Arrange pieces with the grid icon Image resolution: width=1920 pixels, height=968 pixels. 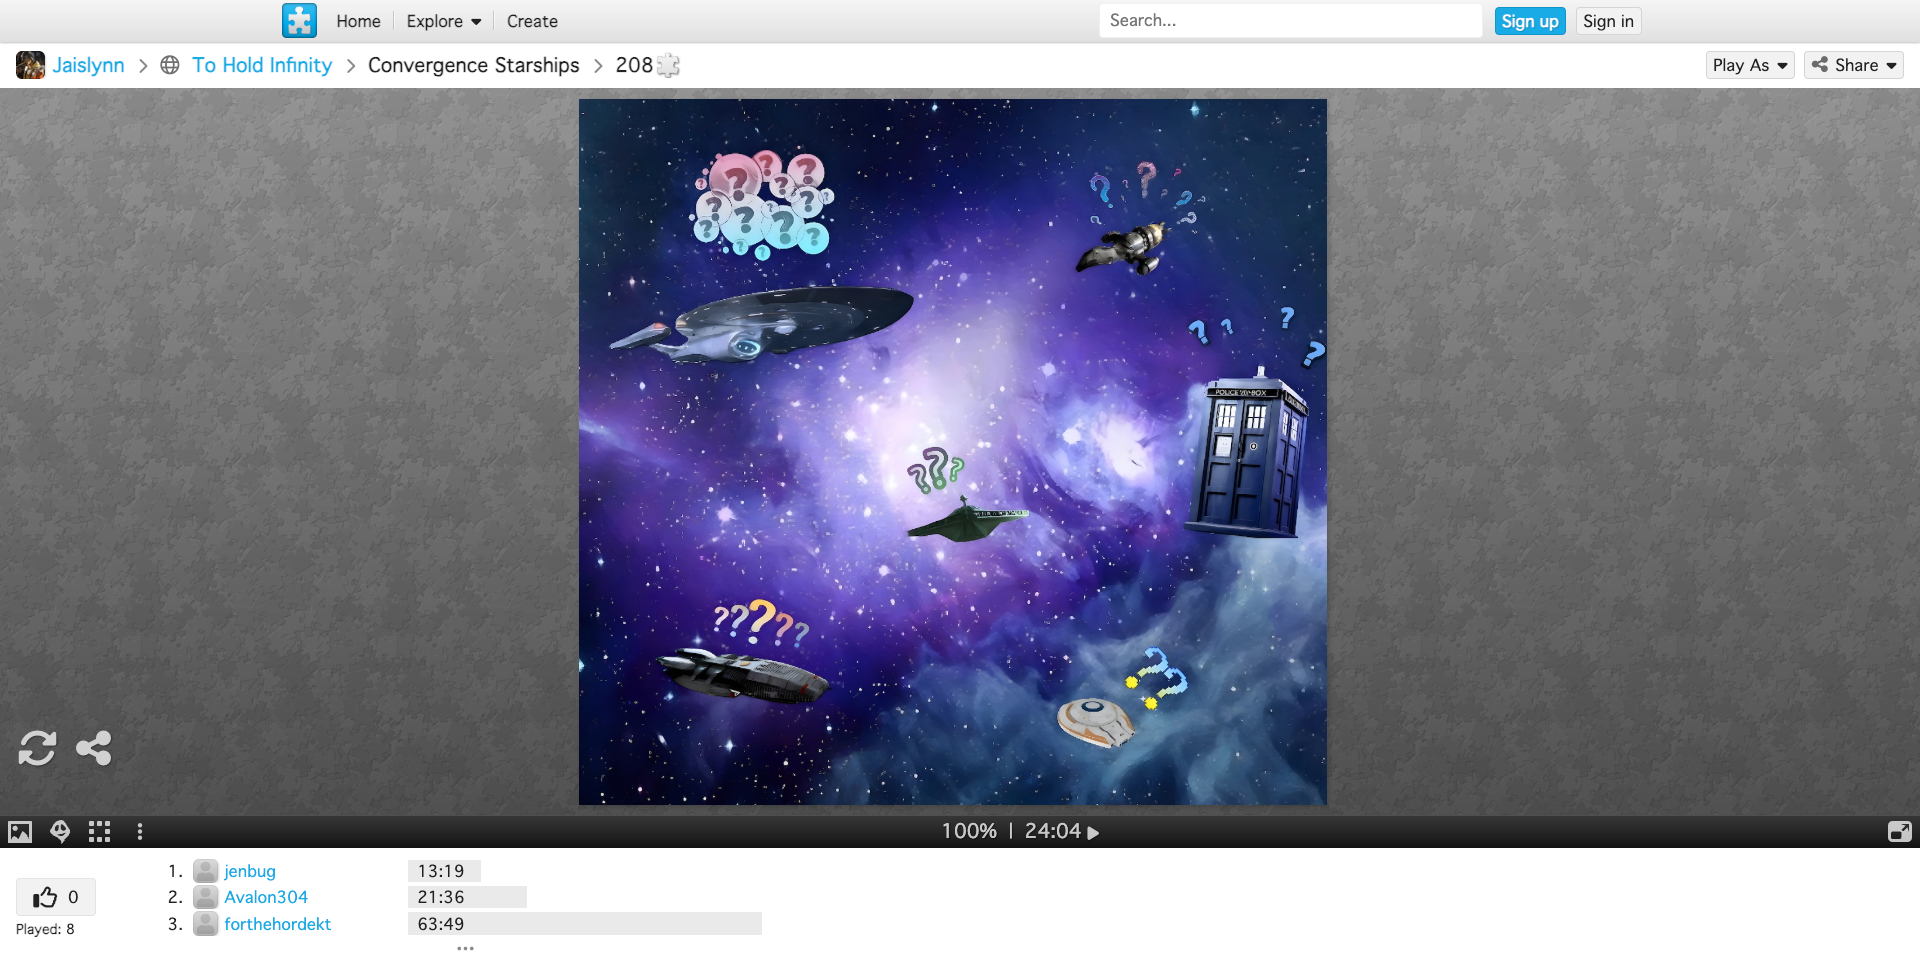click(x=99, y=832)
